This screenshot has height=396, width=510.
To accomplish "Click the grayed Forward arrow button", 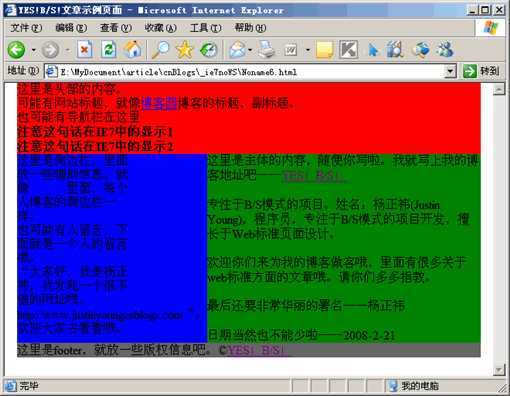I will (51, 50).
